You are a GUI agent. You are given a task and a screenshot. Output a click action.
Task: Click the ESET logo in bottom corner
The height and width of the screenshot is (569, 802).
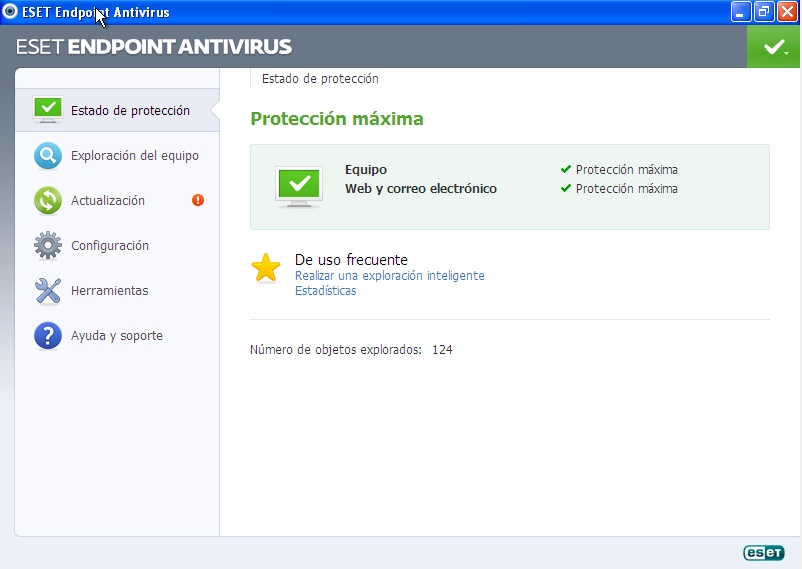764,553
